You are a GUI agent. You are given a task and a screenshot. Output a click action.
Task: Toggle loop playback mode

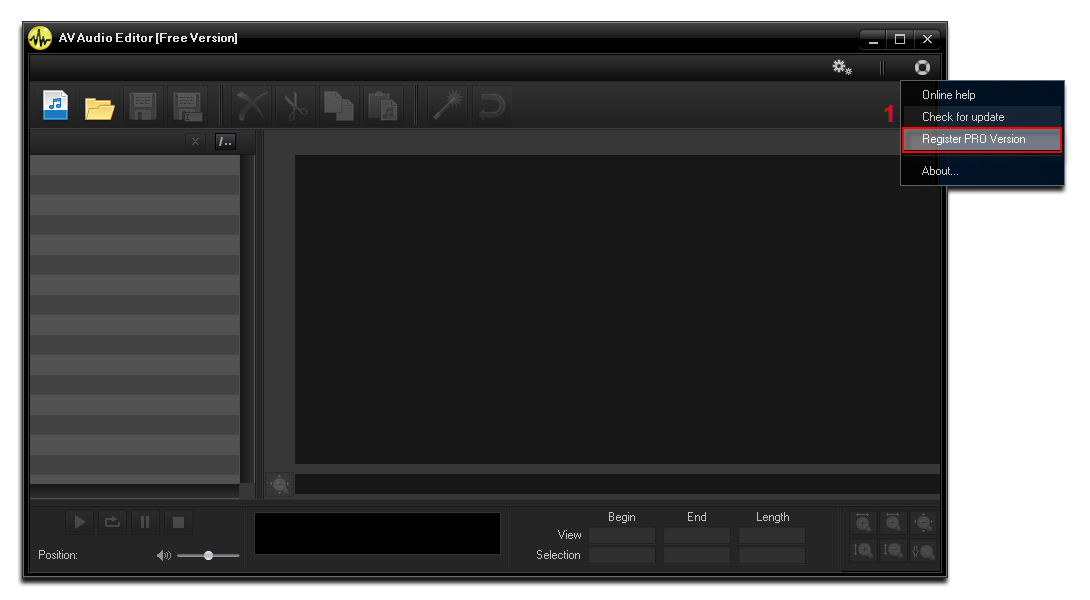(x=112, y=521)
